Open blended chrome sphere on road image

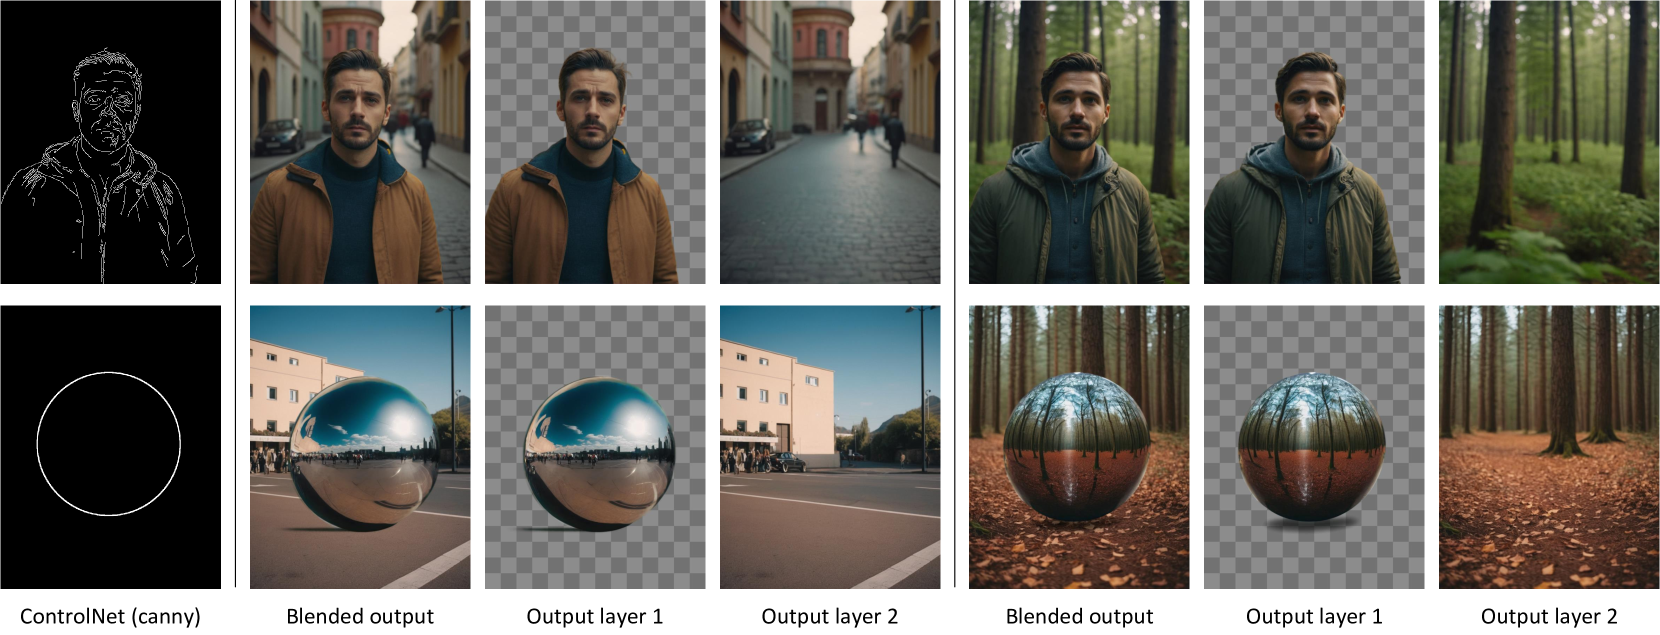[x=360, y=447]
